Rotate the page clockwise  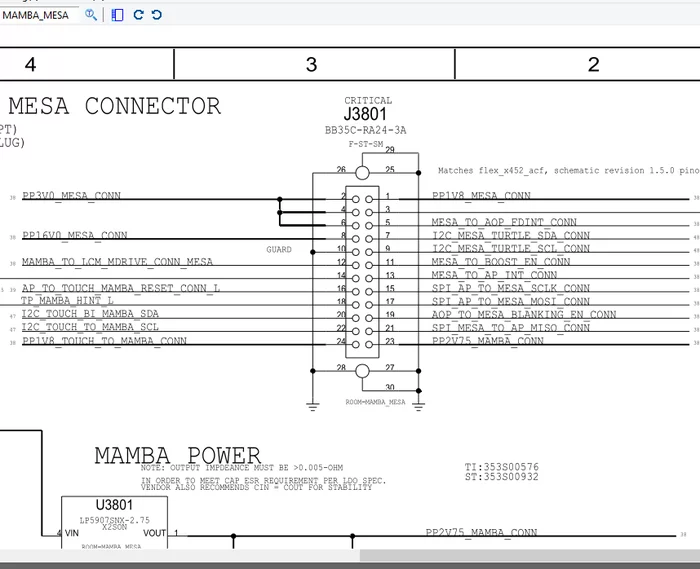tap(138, 15)
